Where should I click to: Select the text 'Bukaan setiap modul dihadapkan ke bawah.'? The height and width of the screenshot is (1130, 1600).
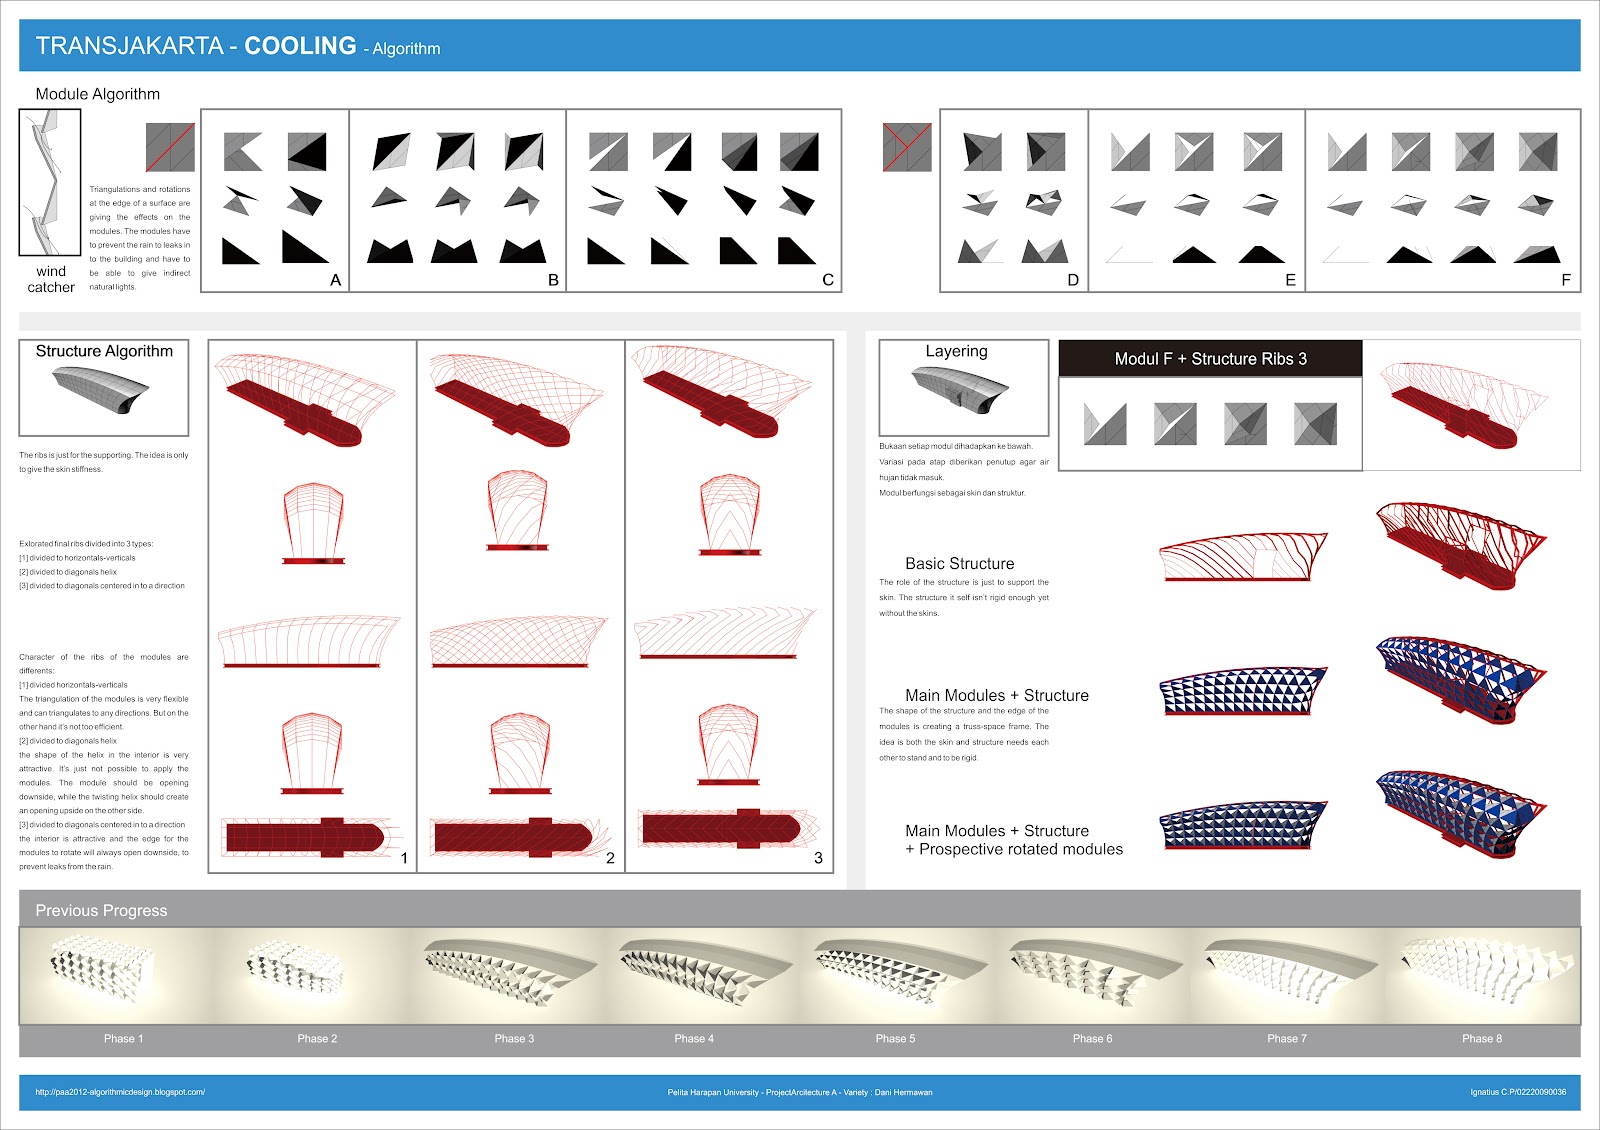tap(955, 446)
